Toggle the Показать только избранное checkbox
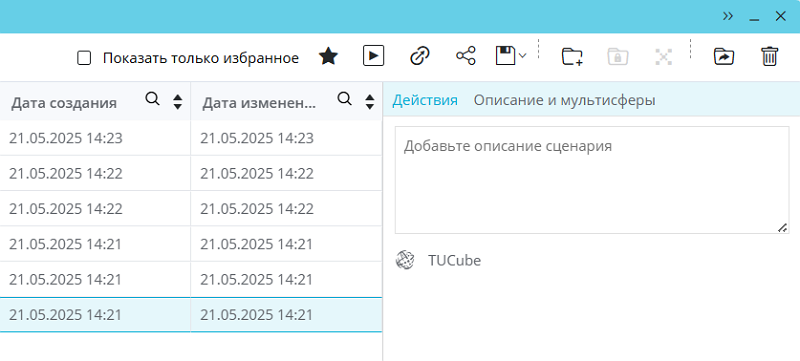This screenshot has height=361, width=800. coord(84,58)
